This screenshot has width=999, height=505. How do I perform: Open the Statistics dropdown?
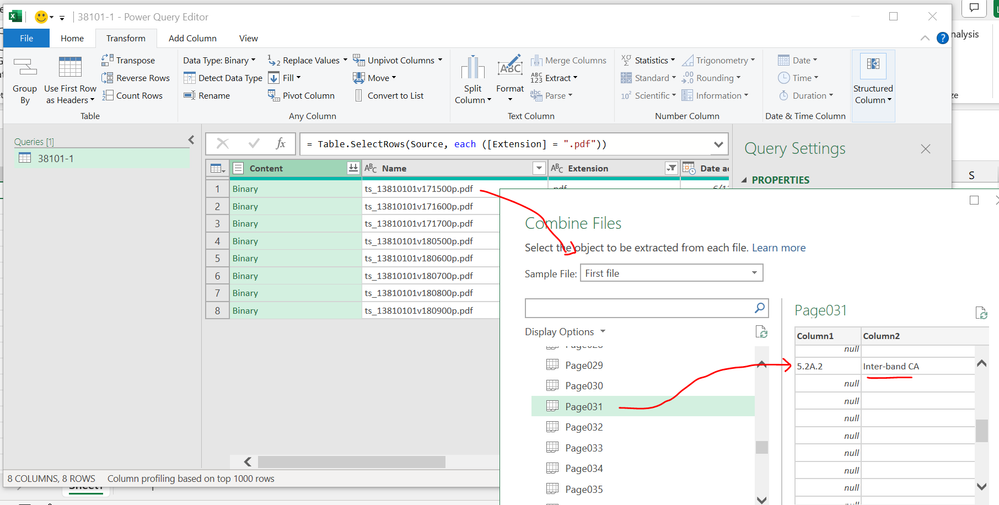[648, 60]
